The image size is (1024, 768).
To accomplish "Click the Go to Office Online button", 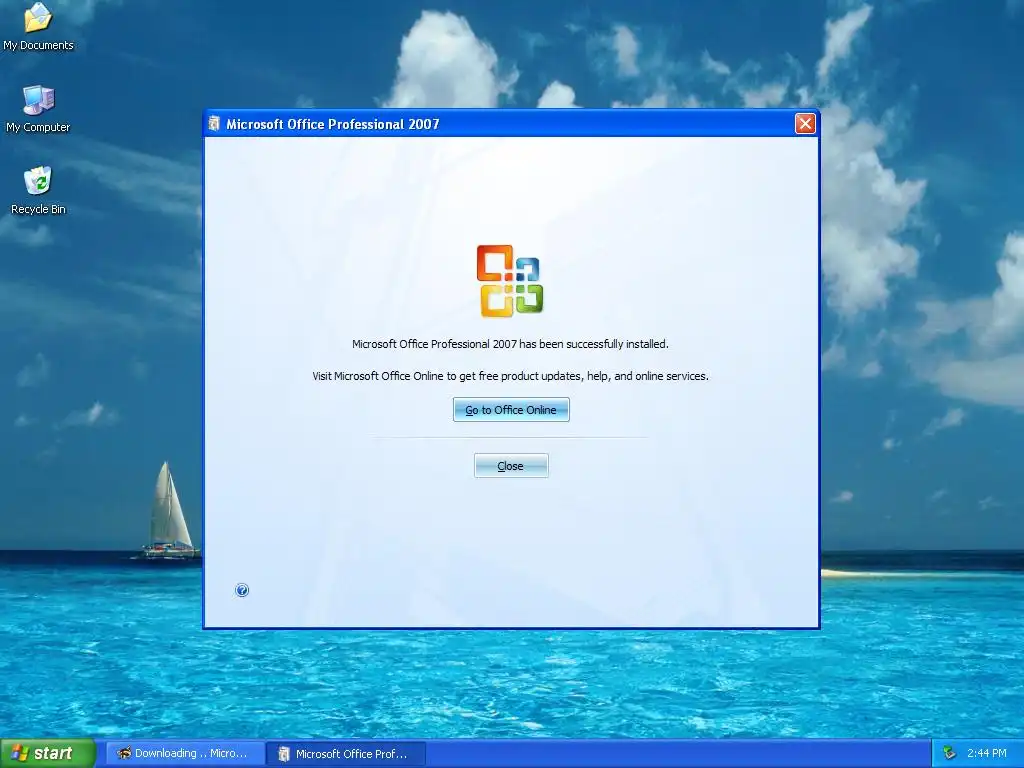I will pyautogui.click(x=511, y=409).
